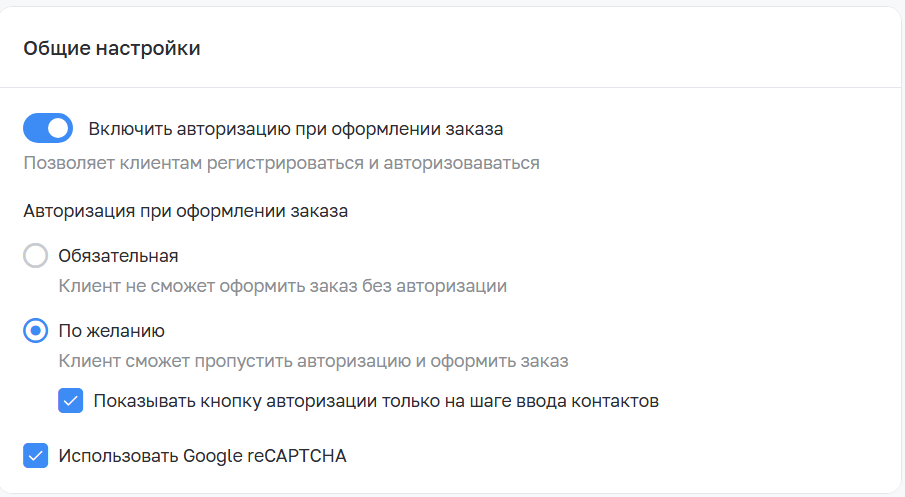Disable the order checkout authorization toggle switch

pos(48,128)
